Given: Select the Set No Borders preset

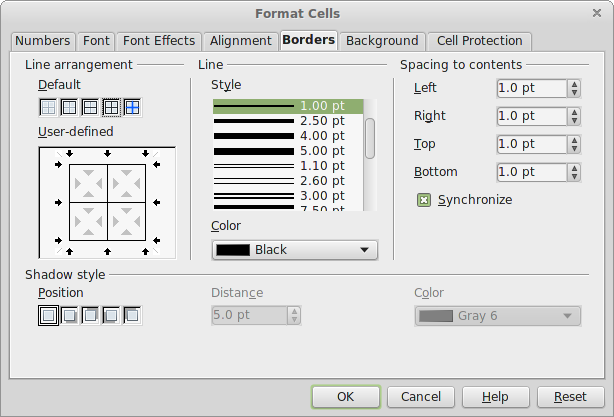Looking at the screenshot, I should 47,106.
